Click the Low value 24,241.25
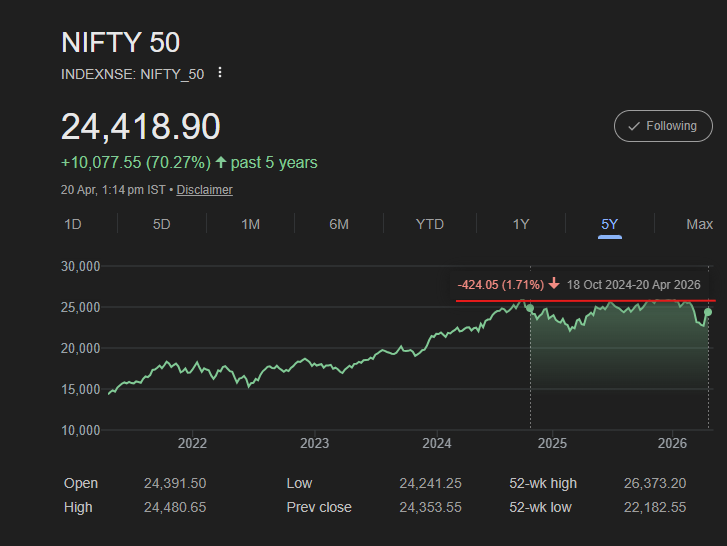The width and height of the screenshot is (727, 546). [430, 483]
